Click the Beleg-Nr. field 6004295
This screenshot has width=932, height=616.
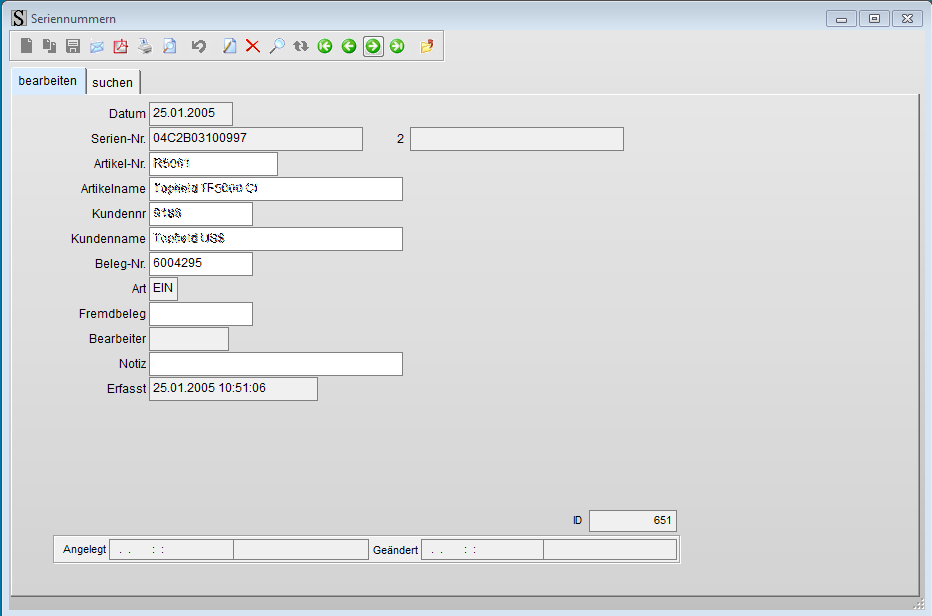201,263
